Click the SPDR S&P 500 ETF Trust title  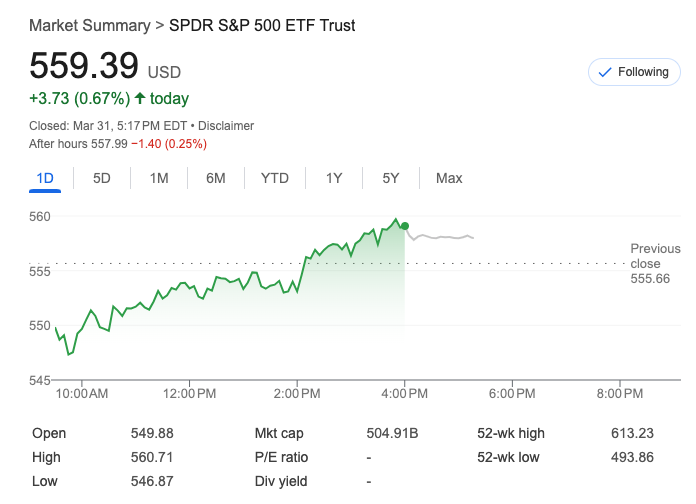coord(262,25)
